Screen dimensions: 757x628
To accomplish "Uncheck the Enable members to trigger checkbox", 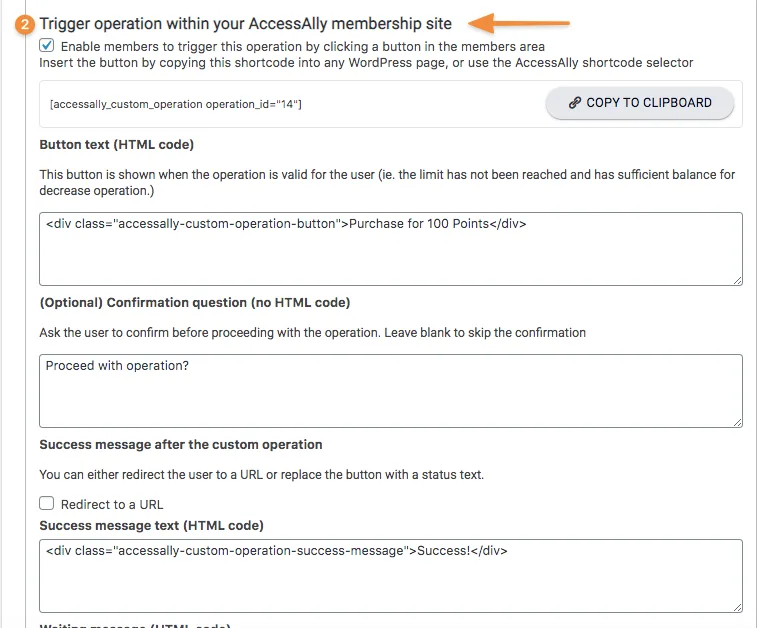I will point(47,46).
